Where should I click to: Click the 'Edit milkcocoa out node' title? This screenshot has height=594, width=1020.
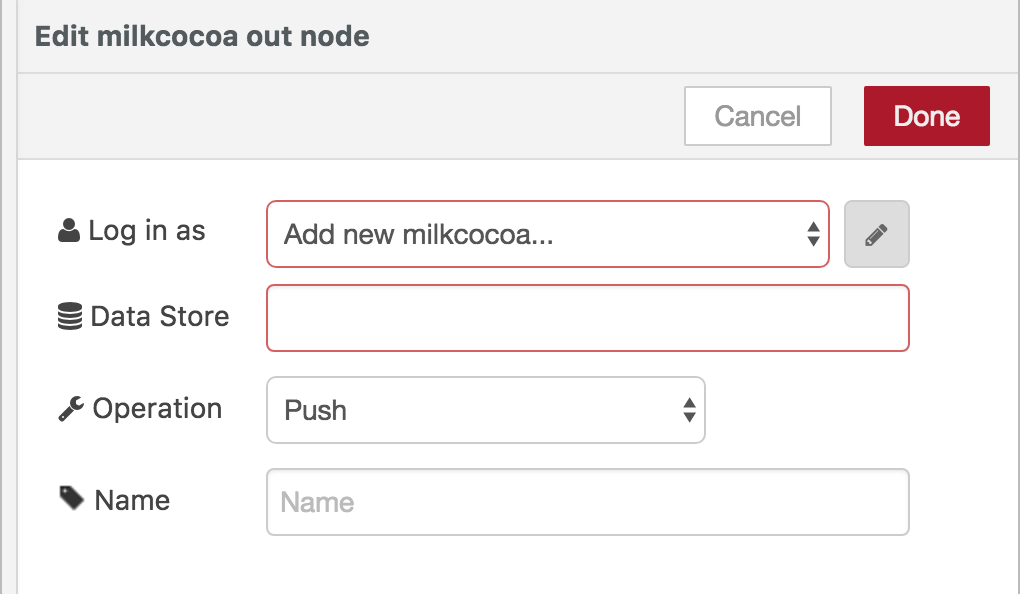coord(202,37)
